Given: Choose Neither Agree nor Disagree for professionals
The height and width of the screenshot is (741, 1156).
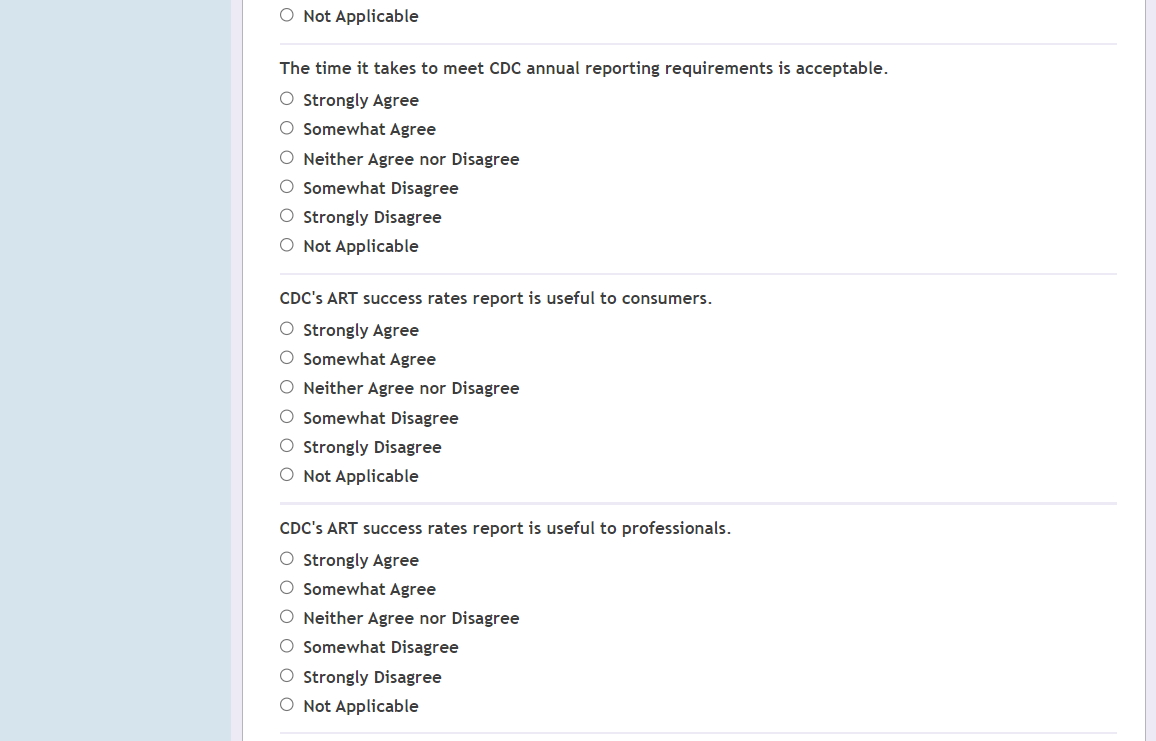Looking at the screenshot, I should coord(287,617).
